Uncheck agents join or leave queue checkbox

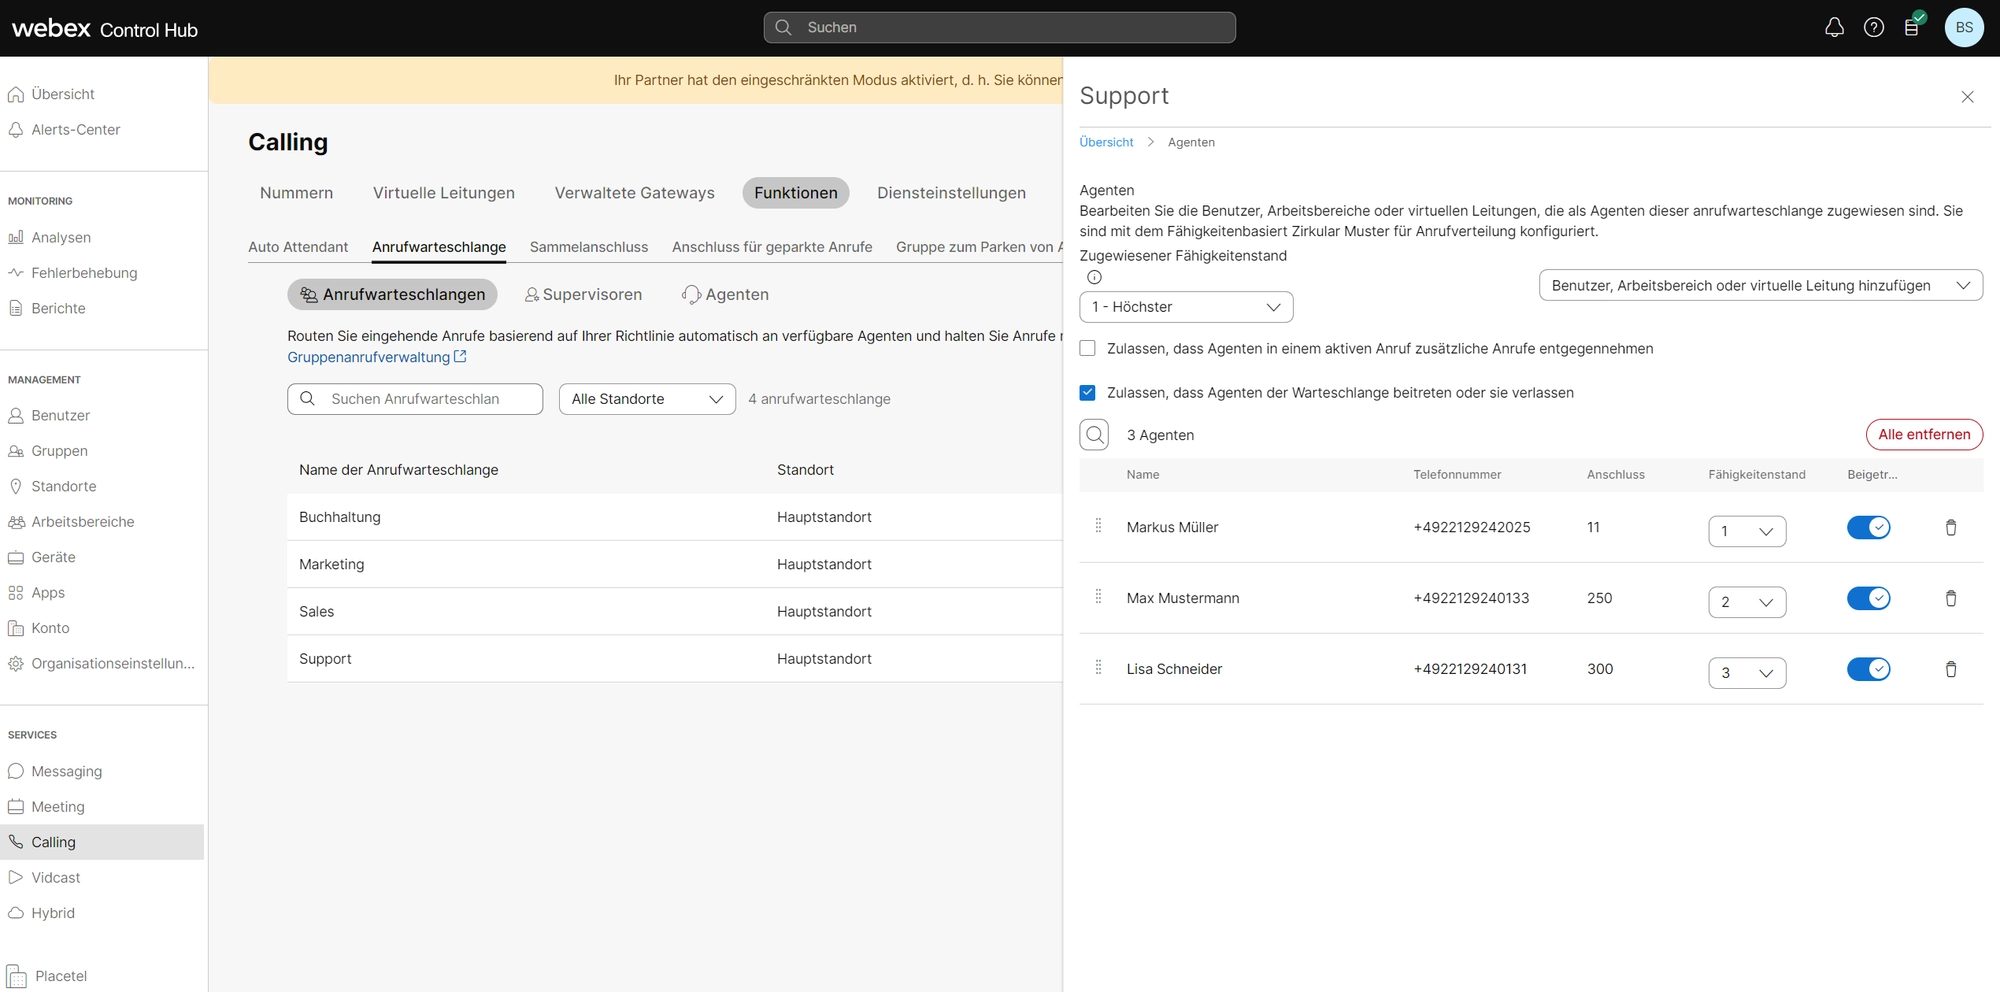[x=1088, y=393]
